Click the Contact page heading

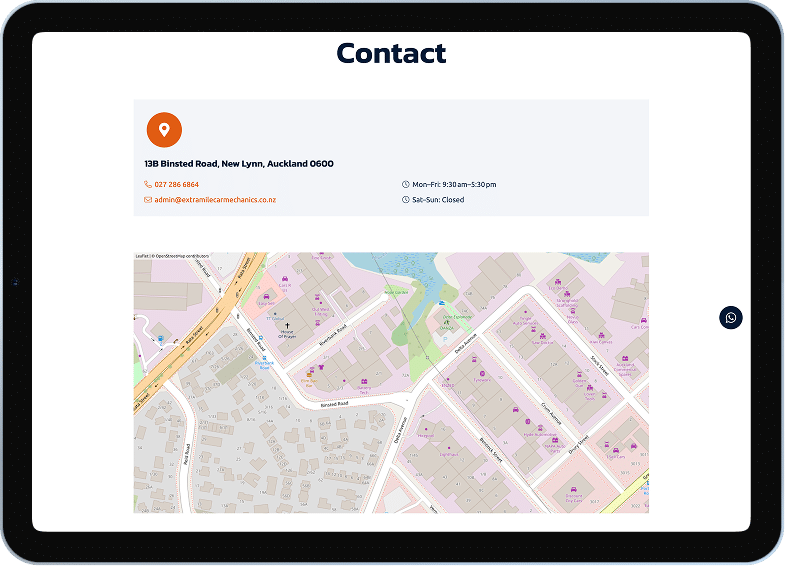(391, 53)
